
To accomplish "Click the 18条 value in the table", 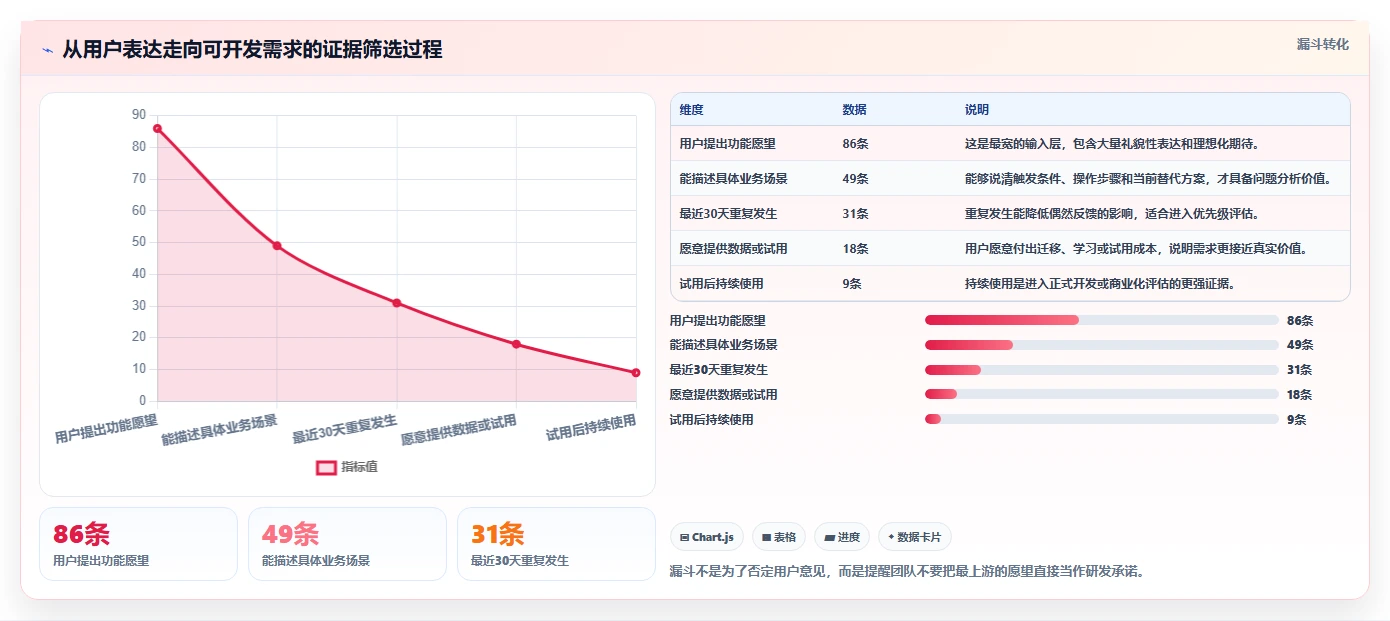I will click(x=855, y=249).
